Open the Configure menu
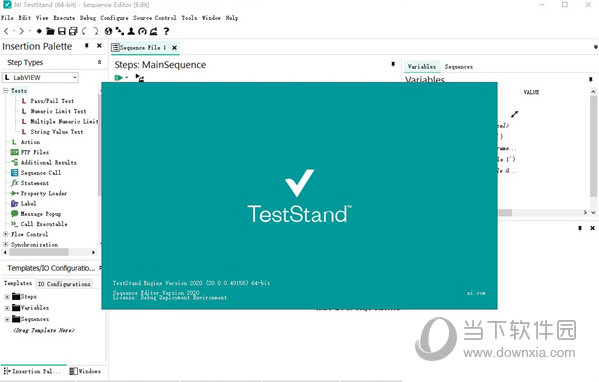 click(x=114, y=18)
